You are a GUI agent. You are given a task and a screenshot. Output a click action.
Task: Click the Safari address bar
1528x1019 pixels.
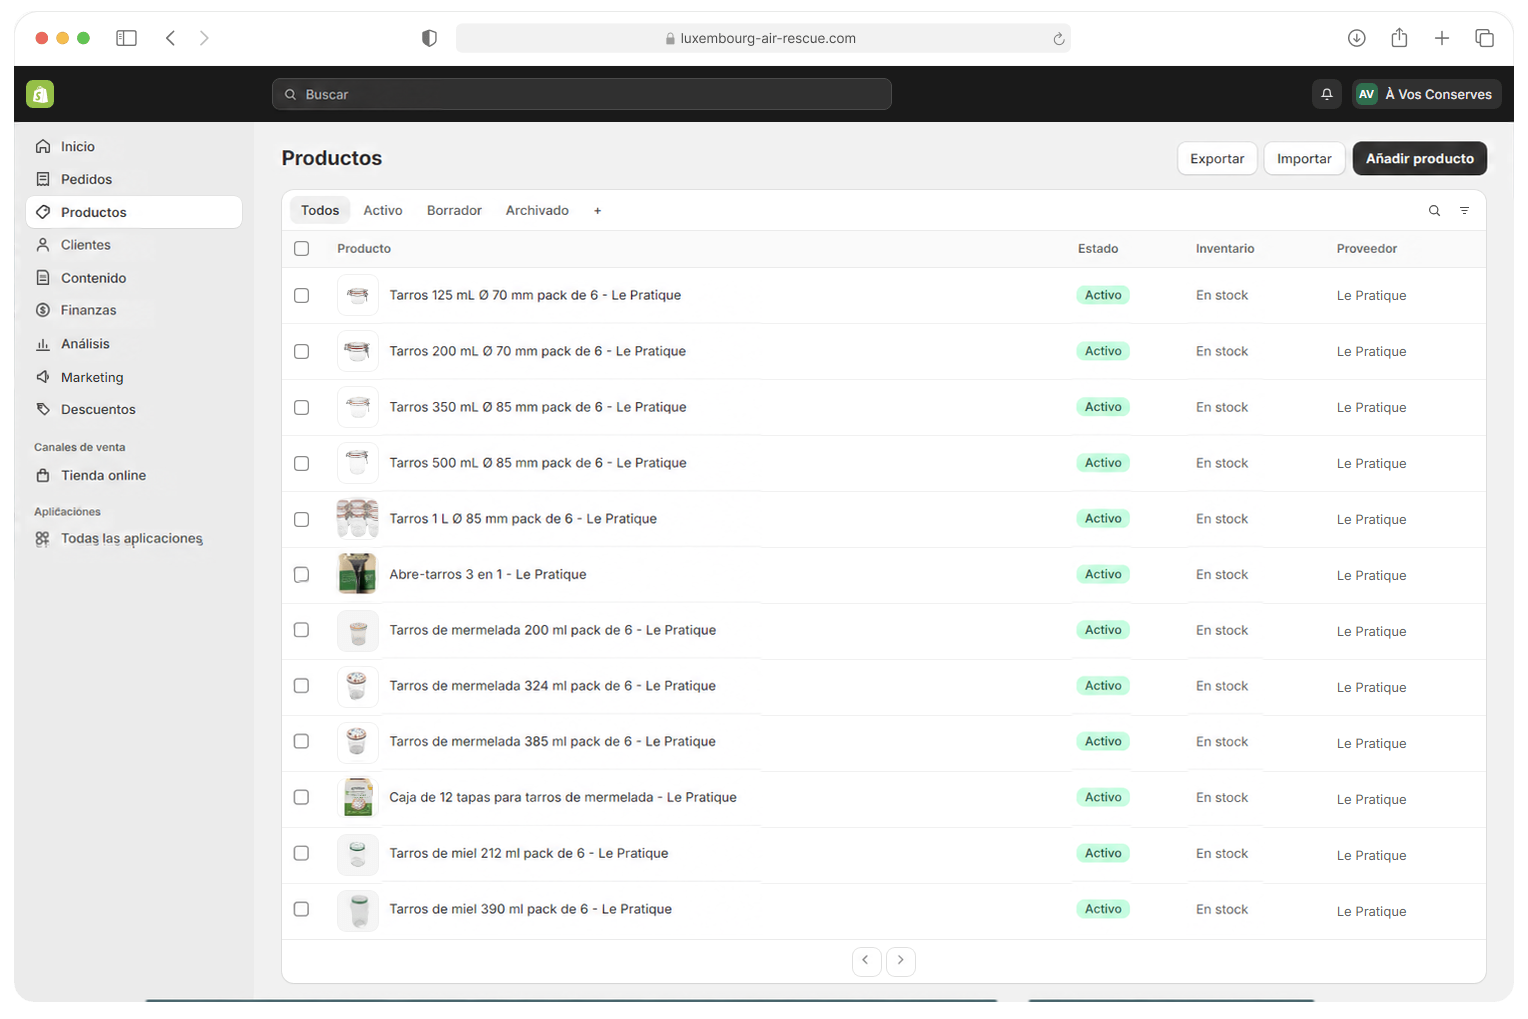(763, 38)
